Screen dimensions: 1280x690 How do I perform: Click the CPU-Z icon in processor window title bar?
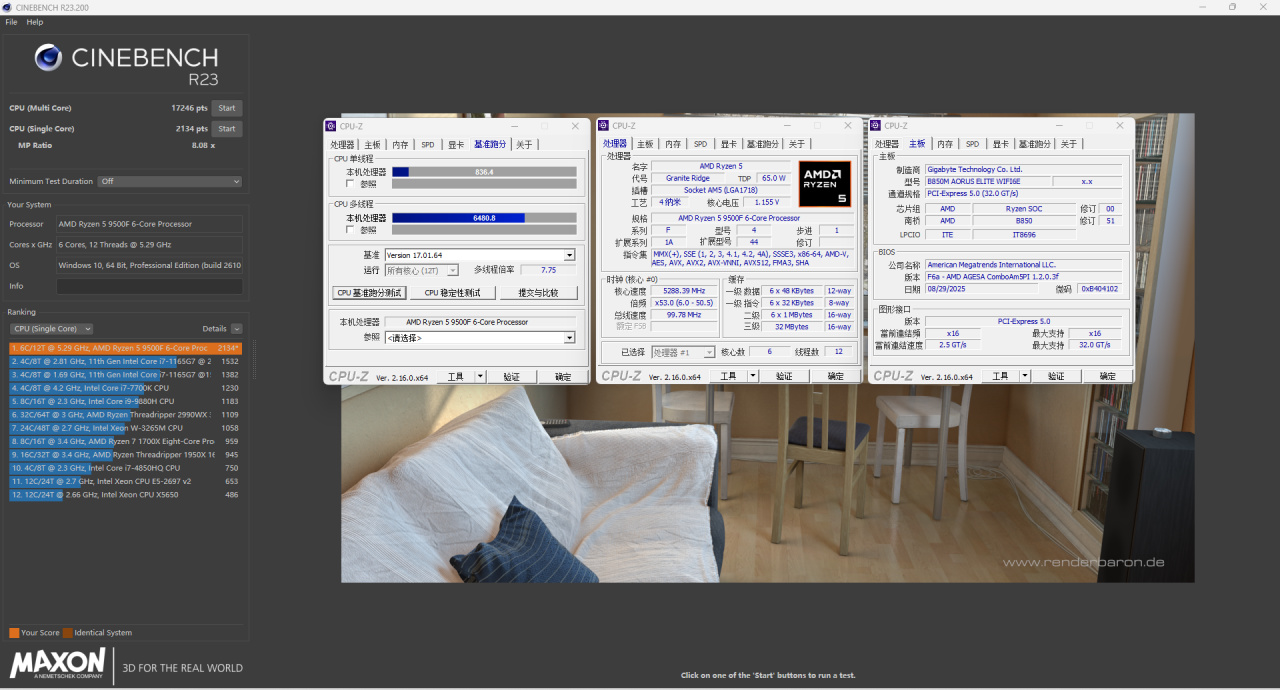coord(604,126)
